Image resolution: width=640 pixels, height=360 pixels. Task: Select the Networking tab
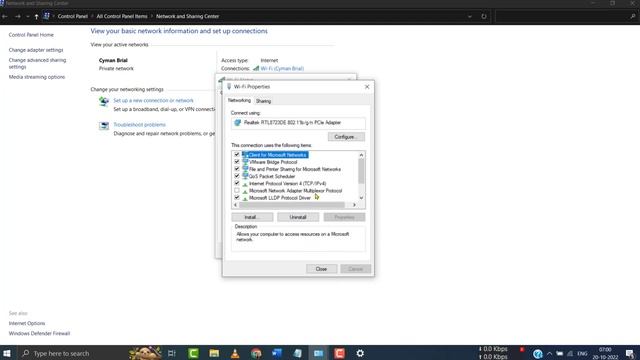pos(239,100)
